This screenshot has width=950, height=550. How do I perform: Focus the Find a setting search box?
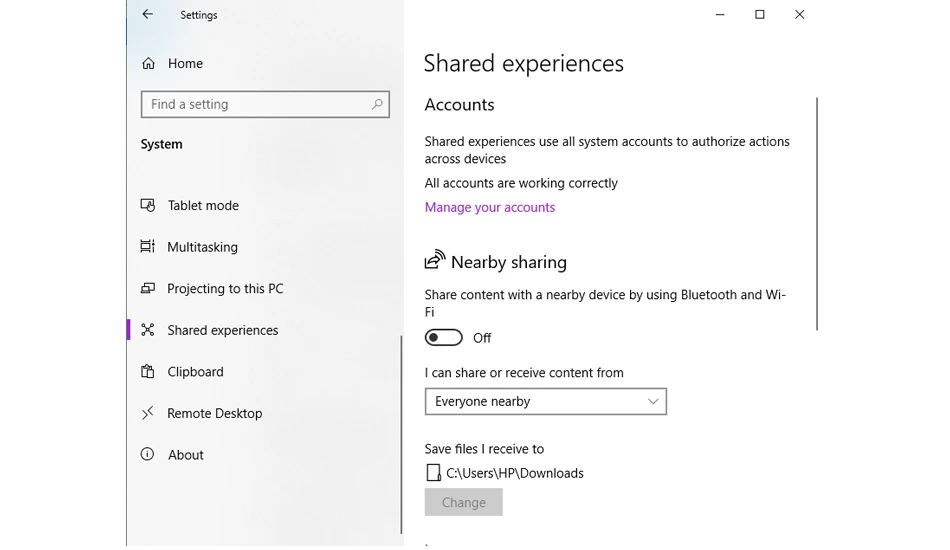(265, 104)
